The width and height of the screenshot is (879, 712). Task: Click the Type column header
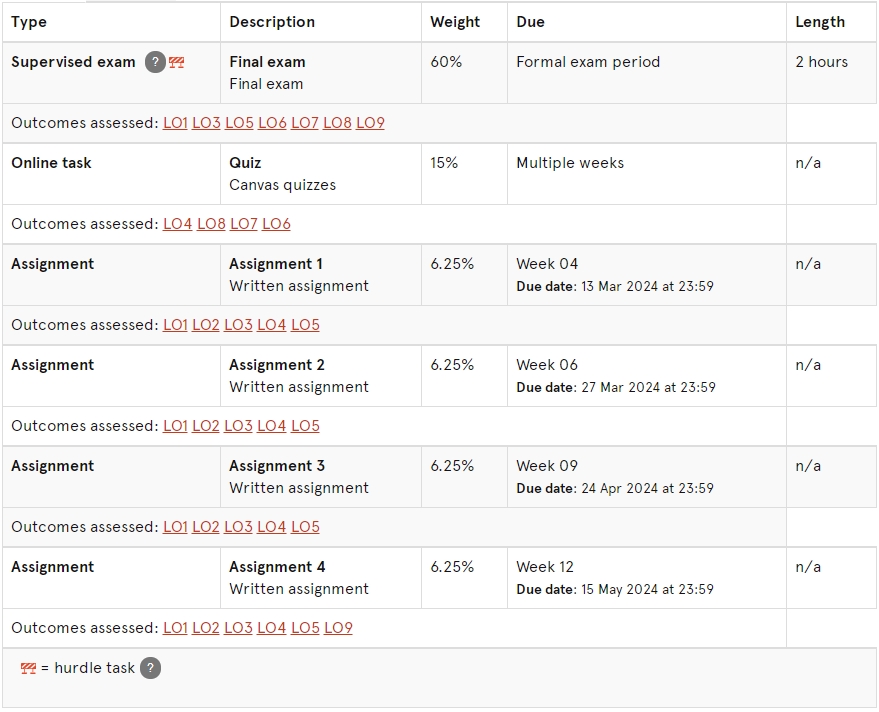(29, 22)
